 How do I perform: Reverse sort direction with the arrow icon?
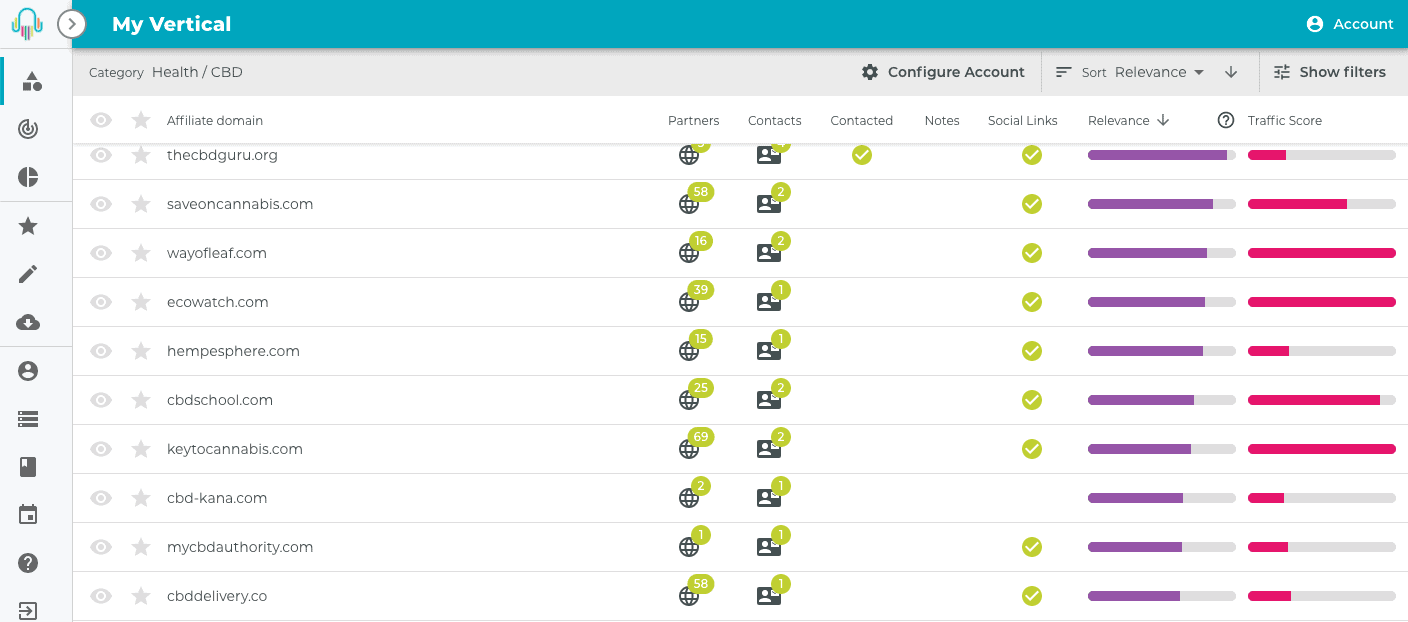[1231, 72]
